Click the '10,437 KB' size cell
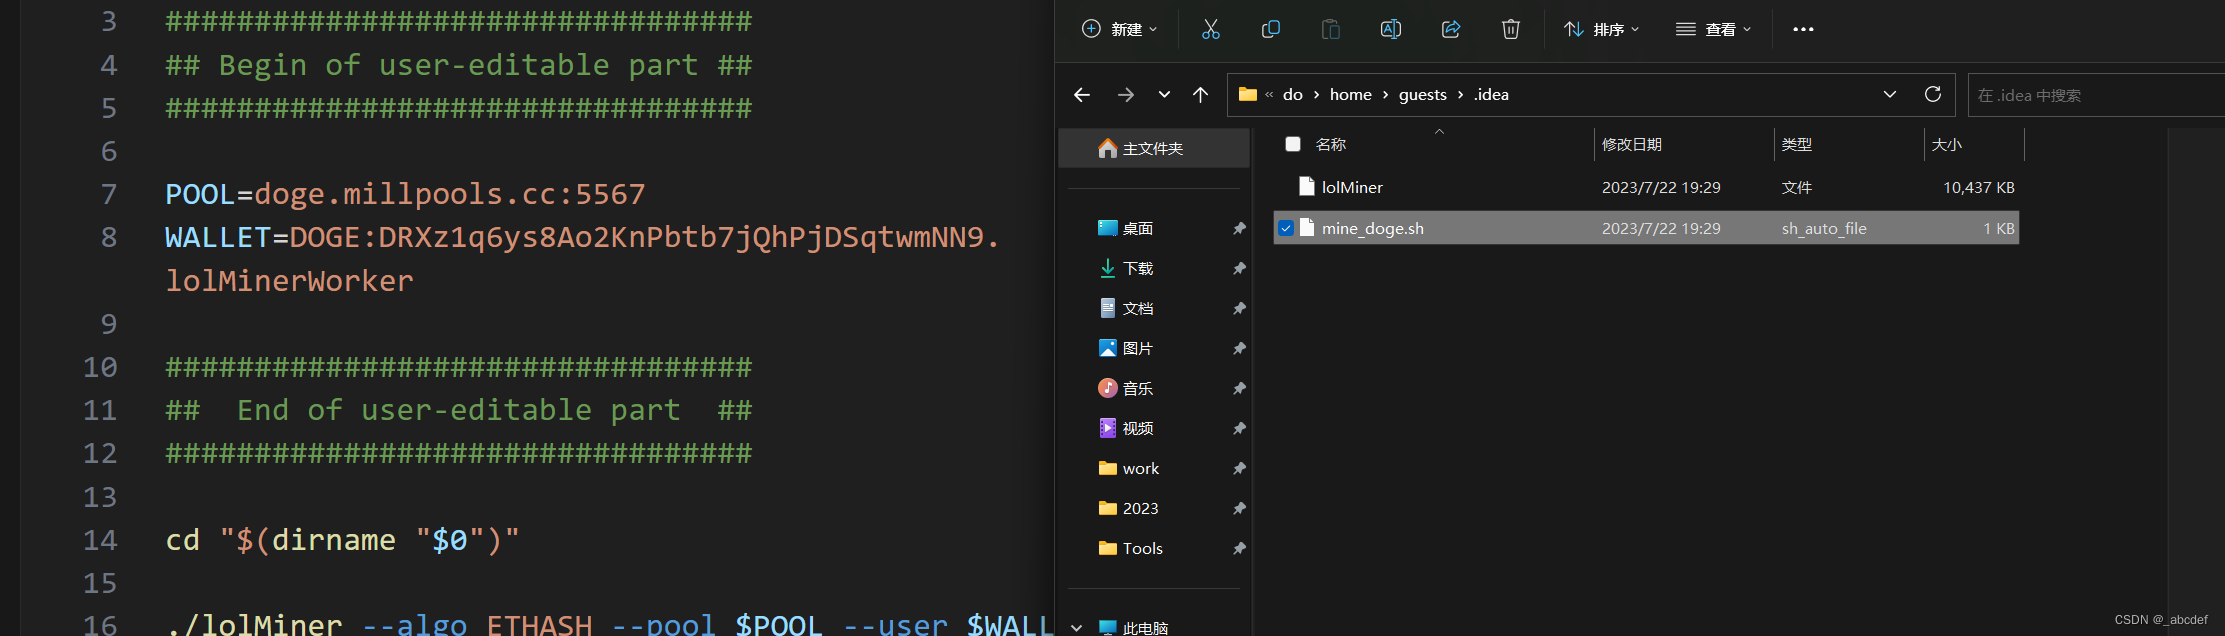 coord(1978,187)
